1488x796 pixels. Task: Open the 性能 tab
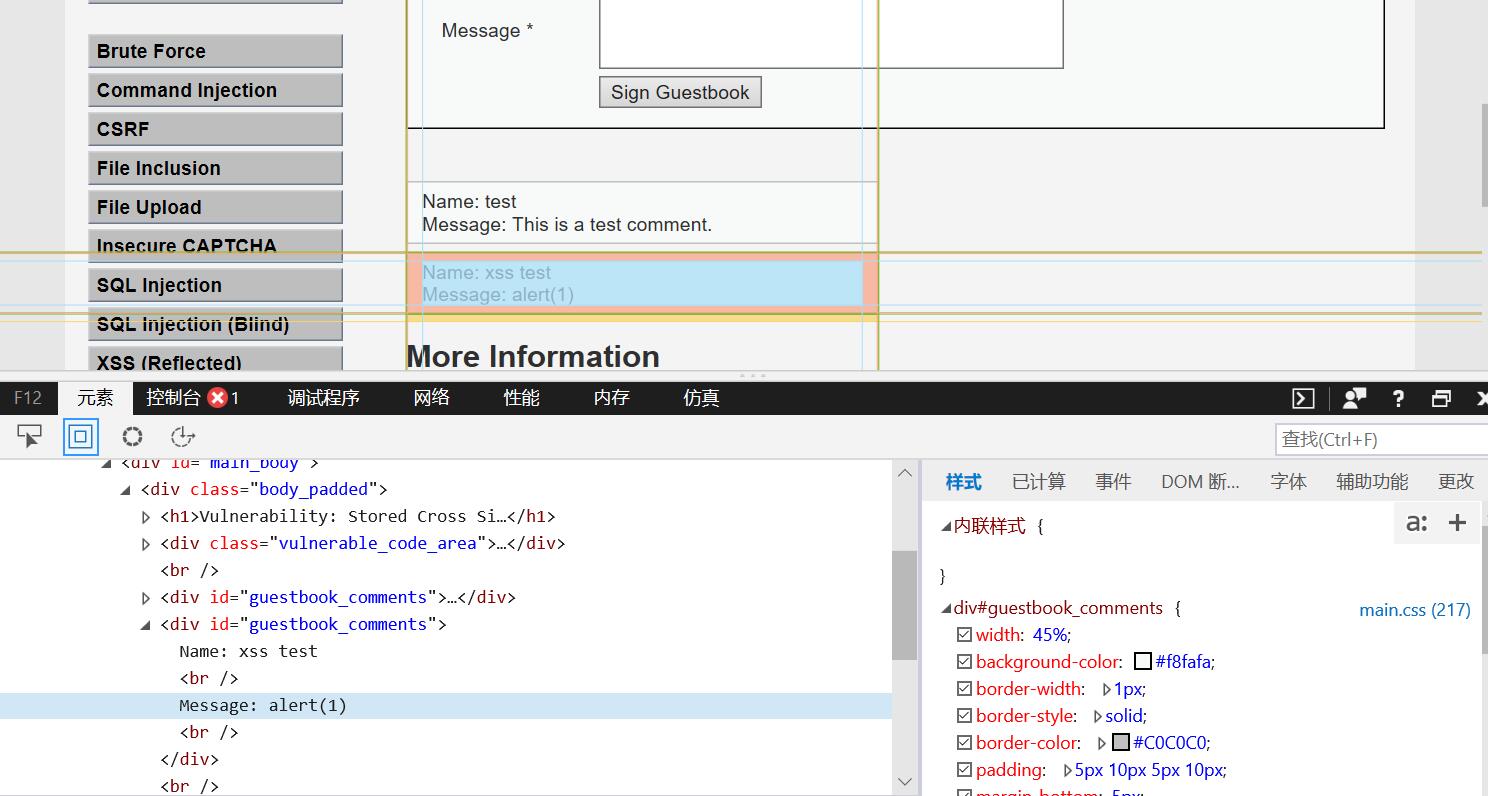(x=521, y=398)
